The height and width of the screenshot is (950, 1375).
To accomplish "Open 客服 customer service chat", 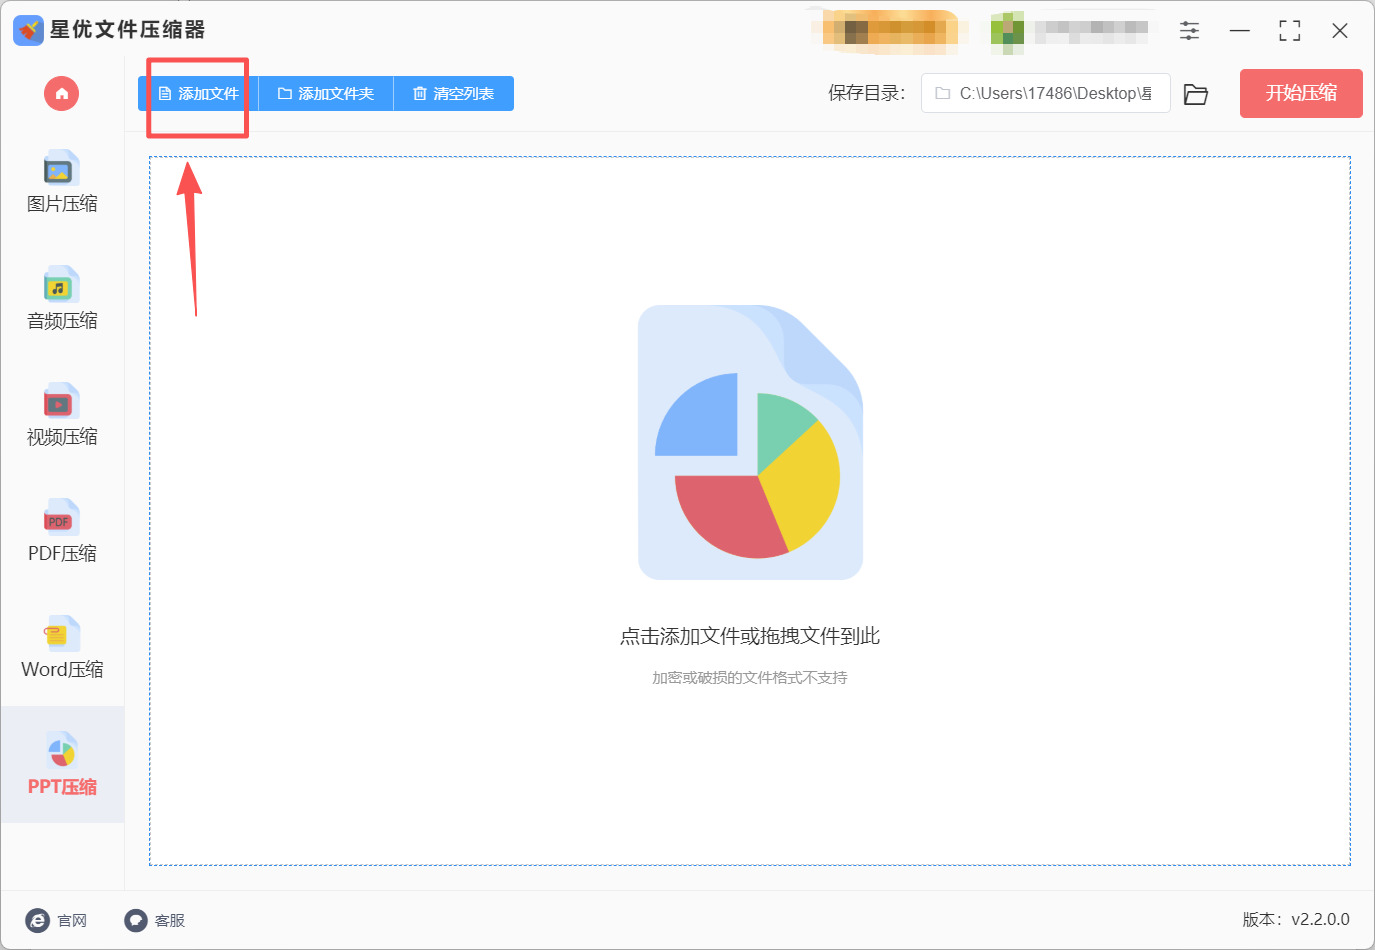I will (155, 920).
